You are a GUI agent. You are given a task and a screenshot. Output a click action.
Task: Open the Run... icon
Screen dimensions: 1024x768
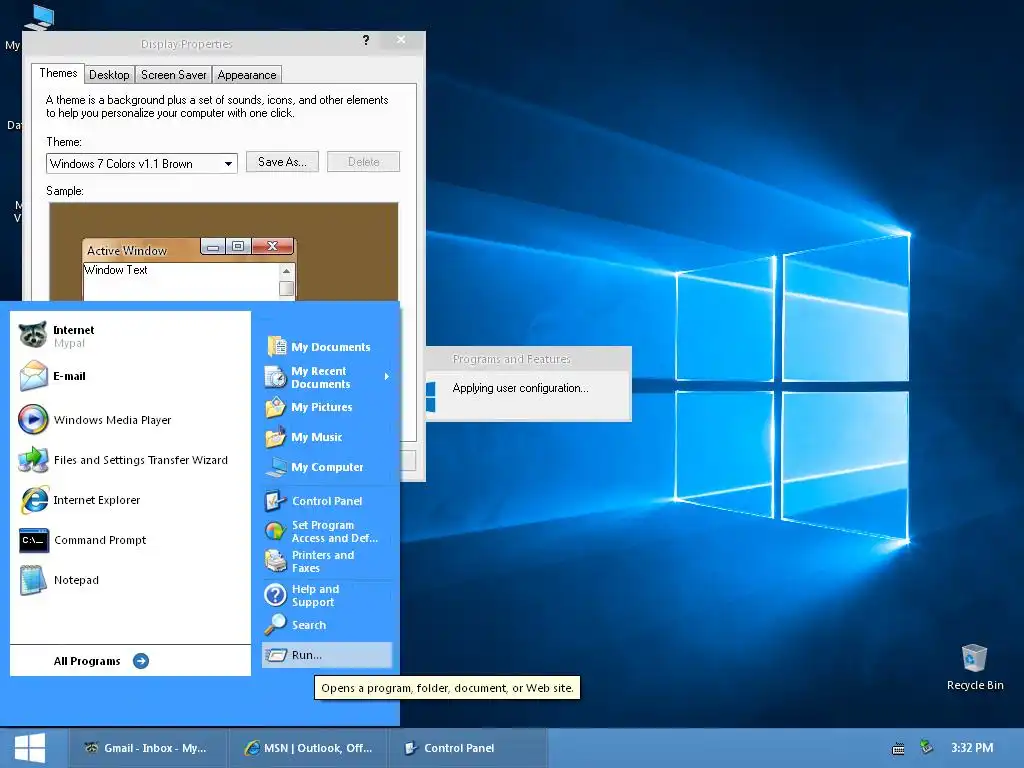pos(276,654)
